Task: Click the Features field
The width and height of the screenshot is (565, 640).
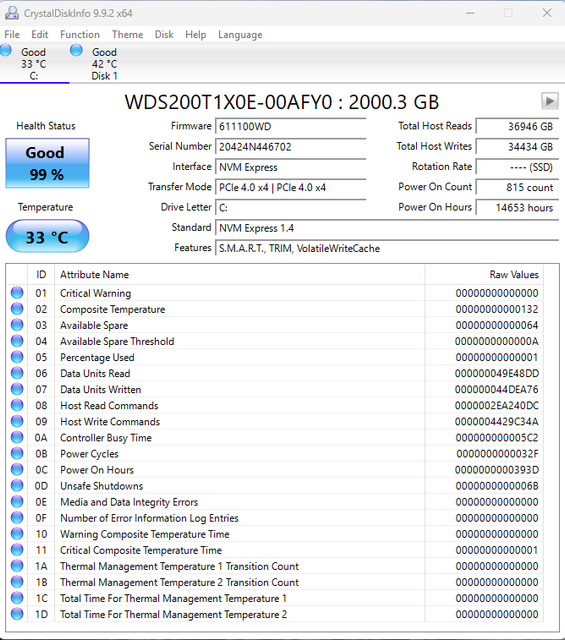Action: [x=387, y=249]
